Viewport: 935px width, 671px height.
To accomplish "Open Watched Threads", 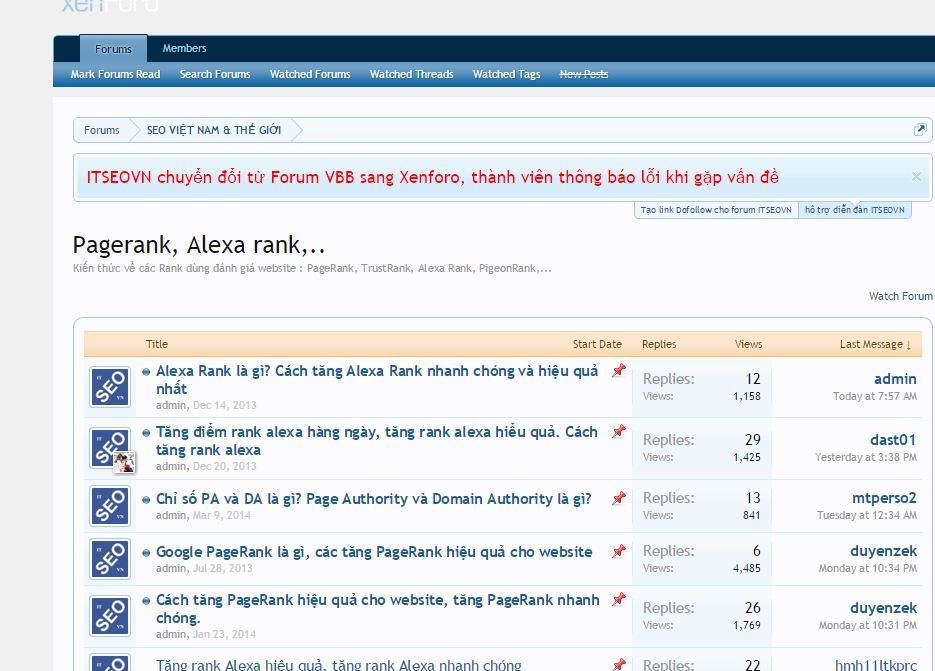I will (411, 75).
